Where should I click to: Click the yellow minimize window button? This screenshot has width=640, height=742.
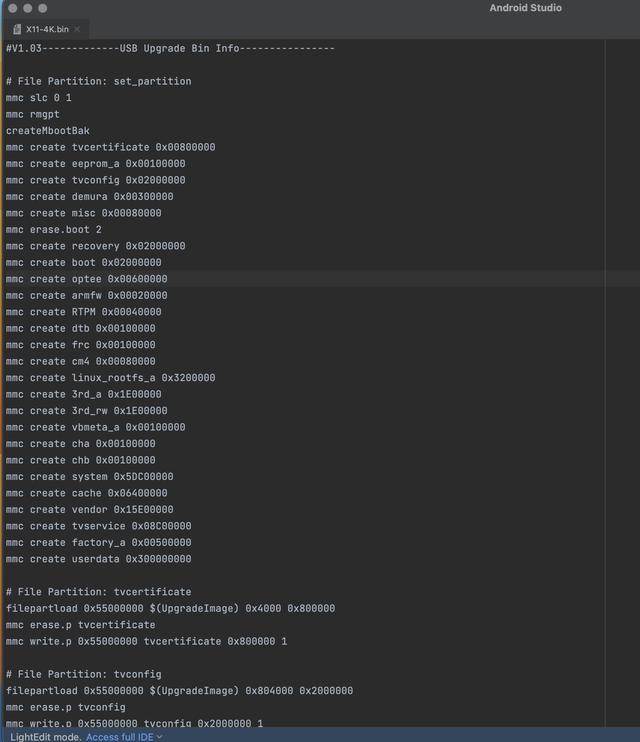pos(27,8)
